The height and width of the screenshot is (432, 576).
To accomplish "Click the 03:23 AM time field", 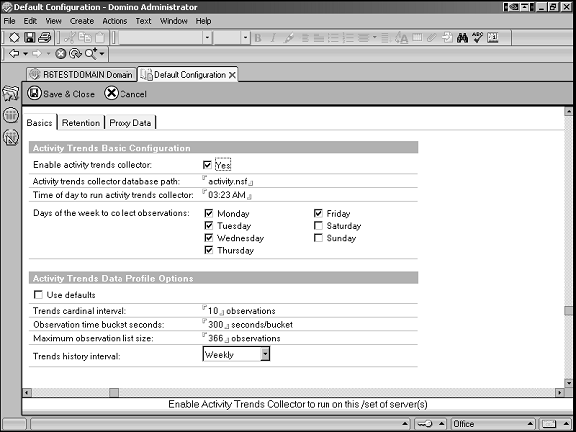I will click(227, 195).
